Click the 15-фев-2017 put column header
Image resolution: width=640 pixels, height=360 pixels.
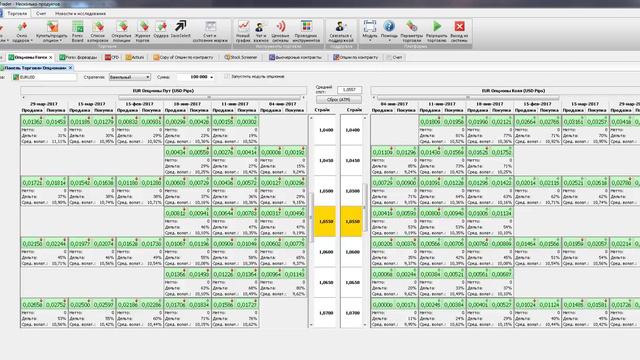(140, 104)
